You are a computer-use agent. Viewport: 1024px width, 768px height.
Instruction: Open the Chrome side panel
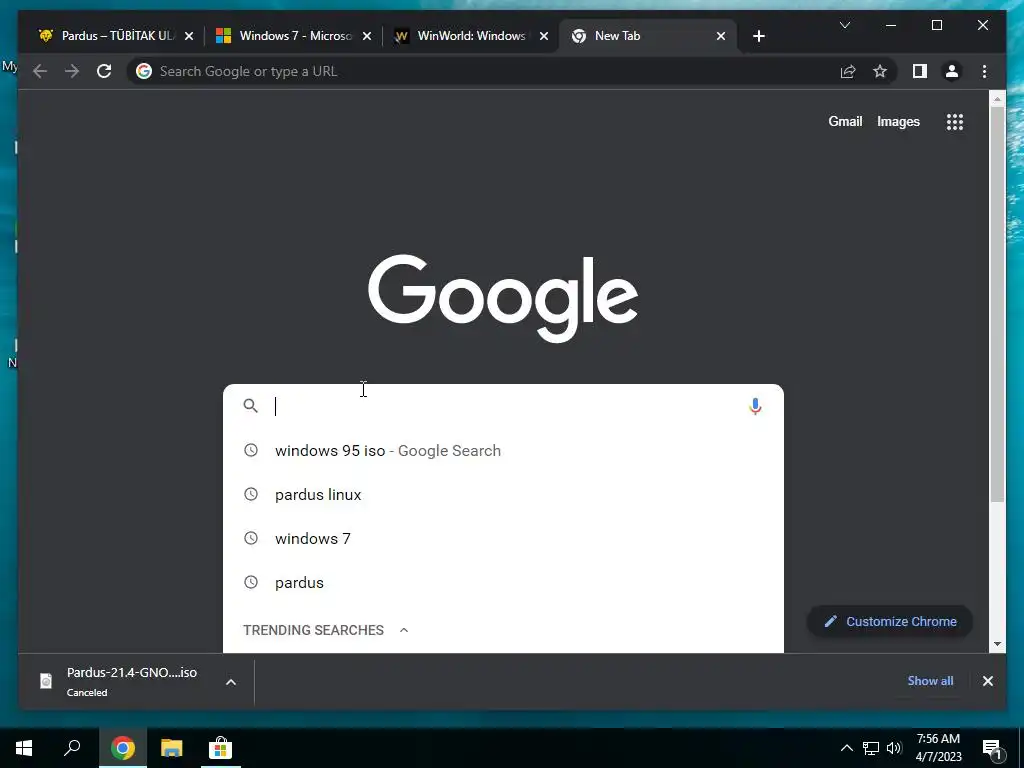(x=920, y=71)
